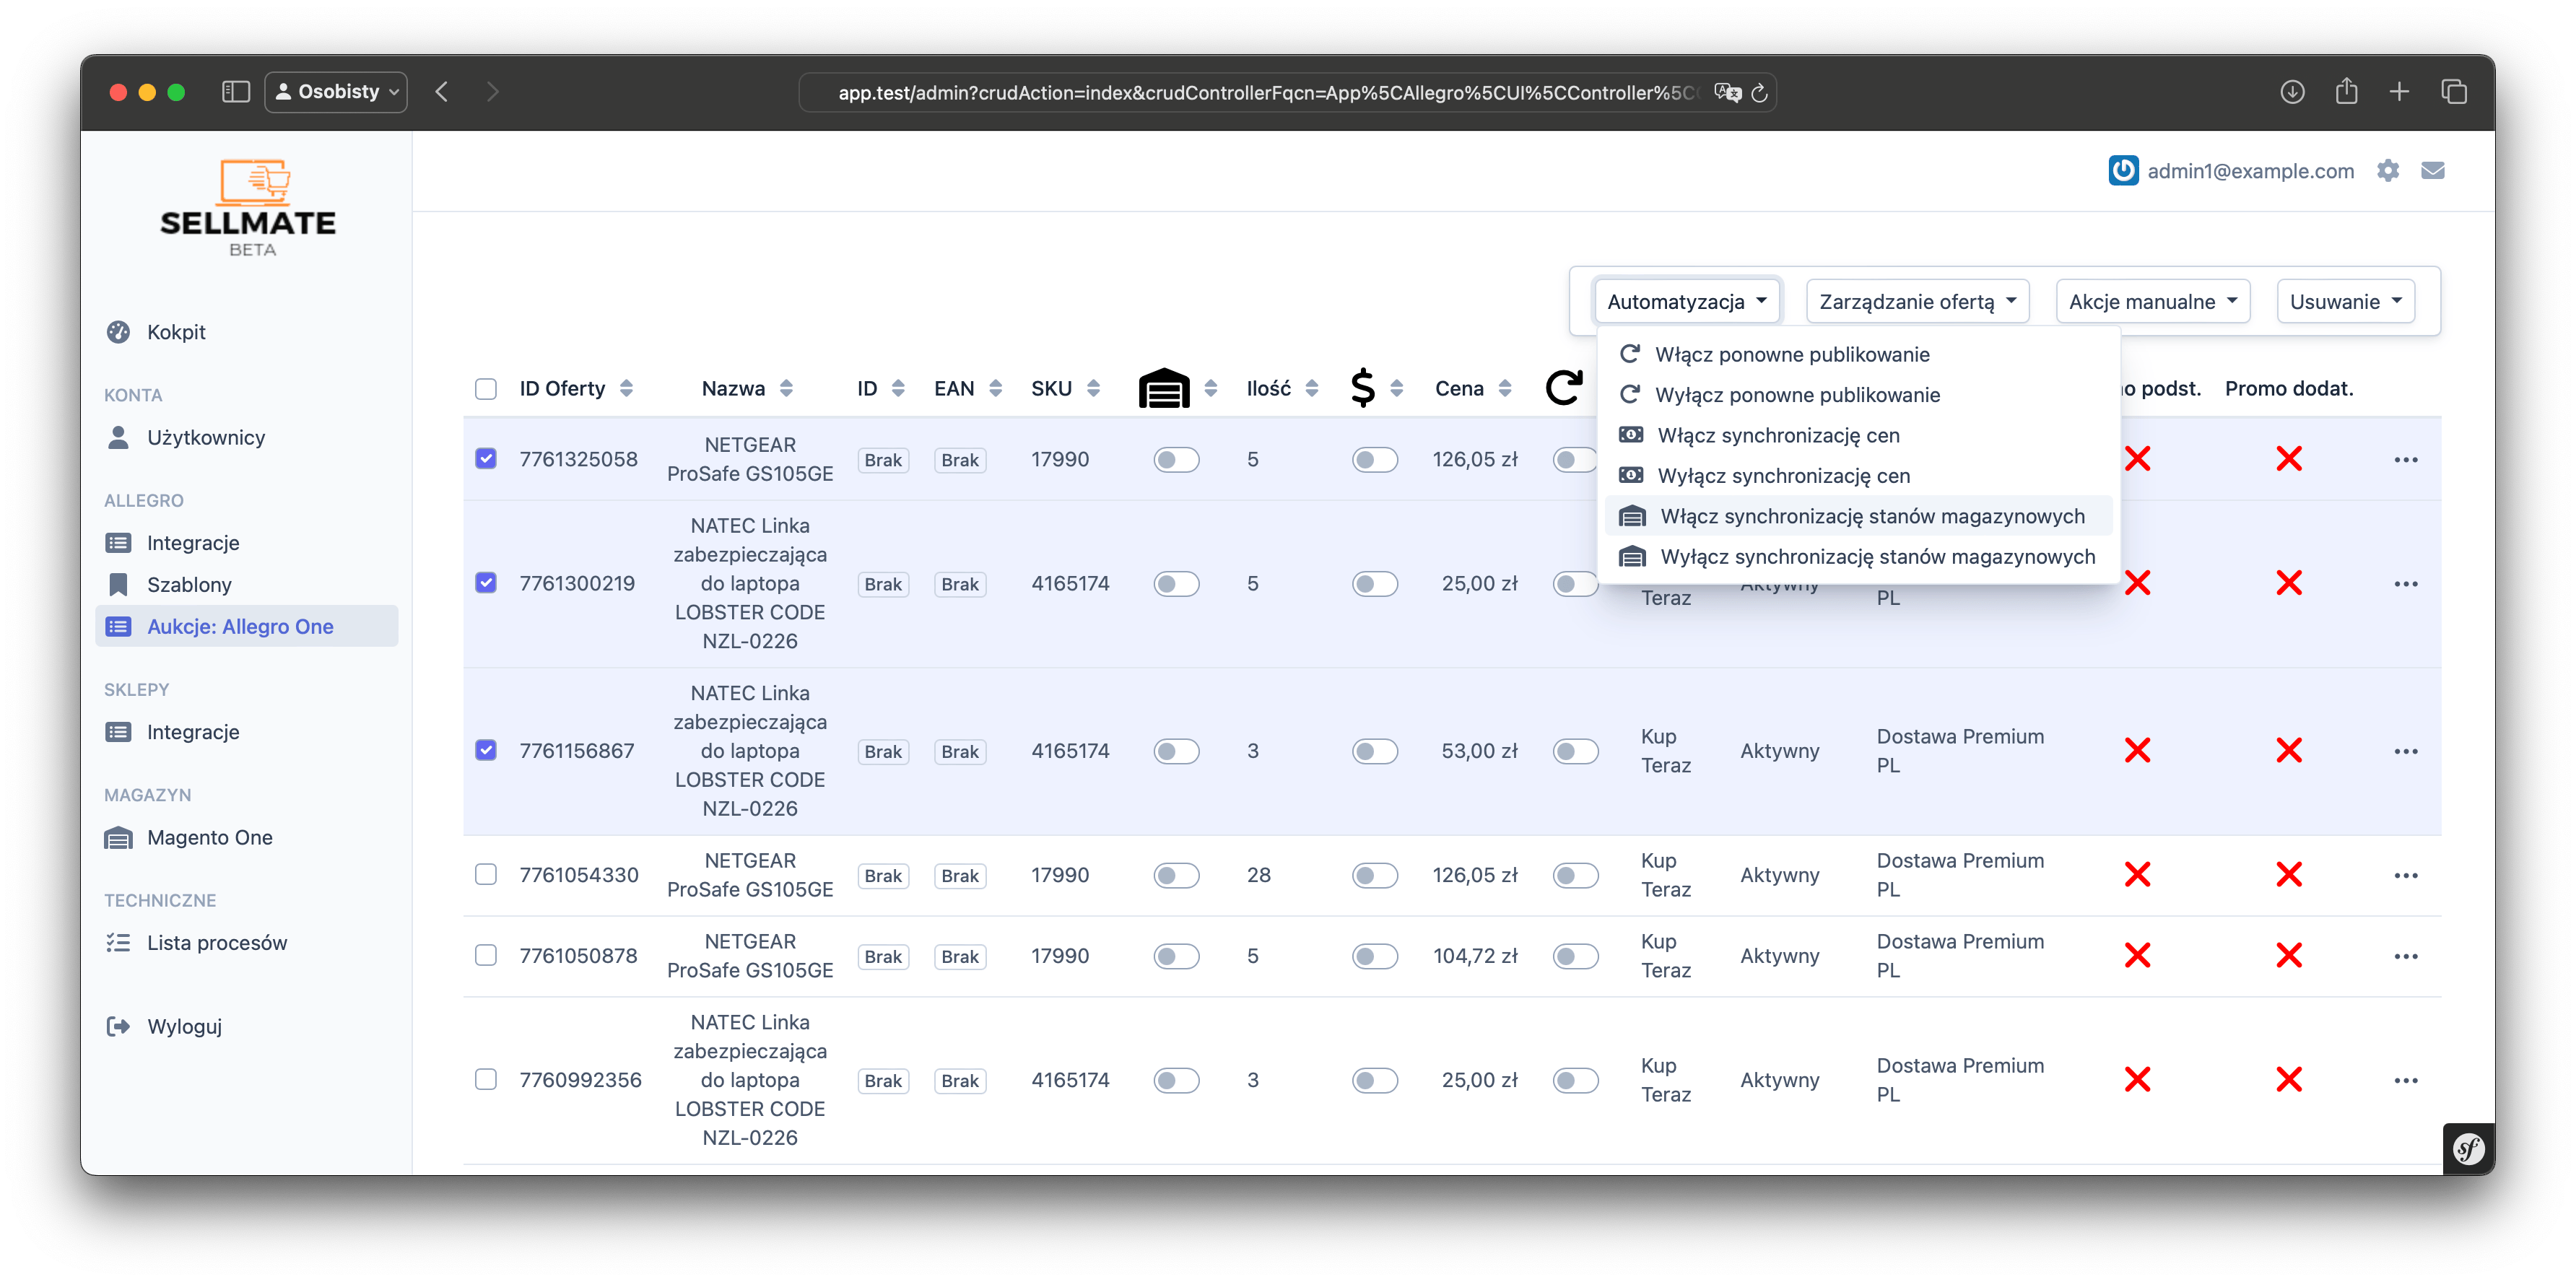Open the envelope messages icon

tap(2433, 171)
